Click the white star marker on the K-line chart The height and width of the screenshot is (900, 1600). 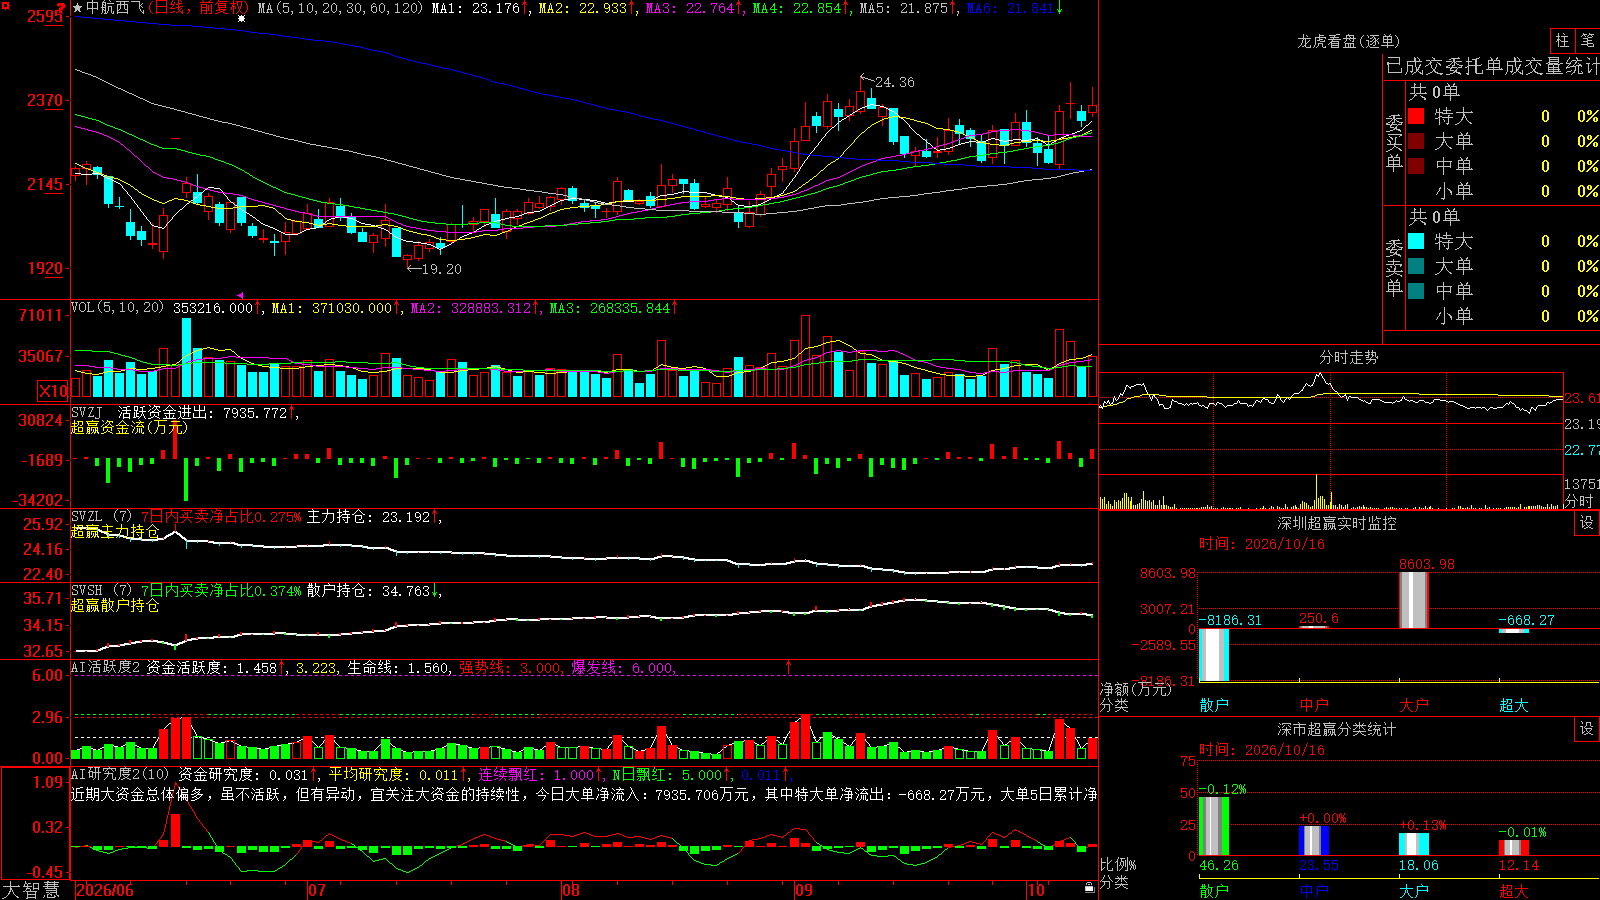tap(241, 18)
